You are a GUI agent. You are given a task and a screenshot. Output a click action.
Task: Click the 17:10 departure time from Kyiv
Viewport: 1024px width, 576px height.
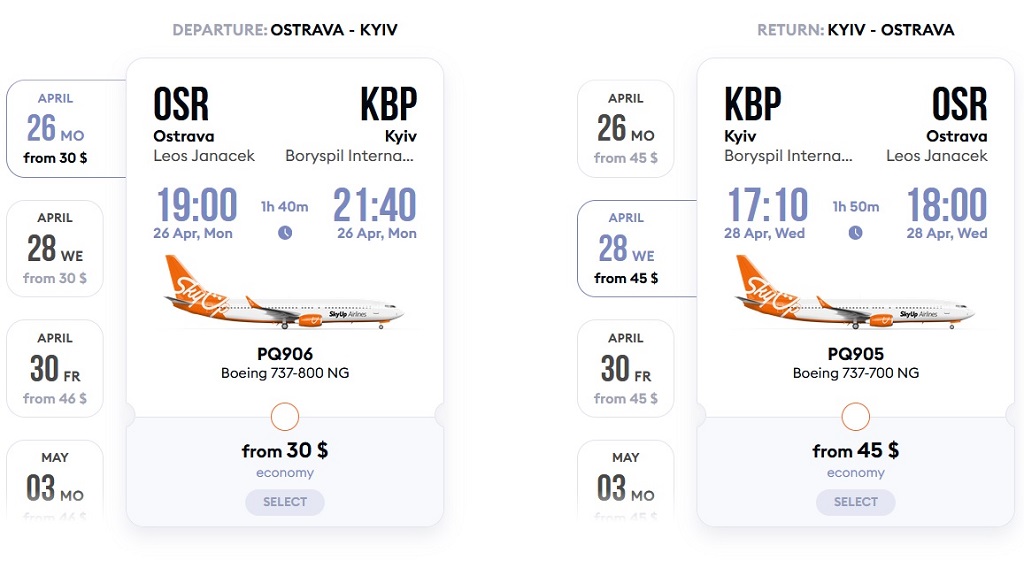[x=767, y=205]
